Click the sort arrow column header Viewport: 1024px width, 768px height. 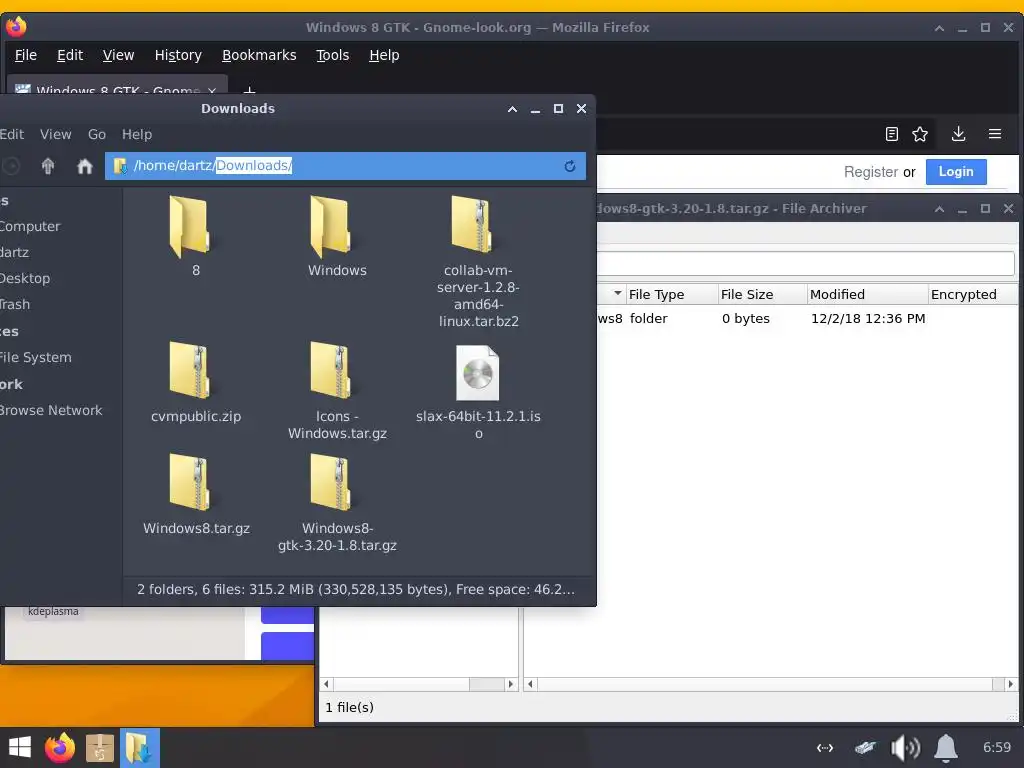[x=617, y=294]
